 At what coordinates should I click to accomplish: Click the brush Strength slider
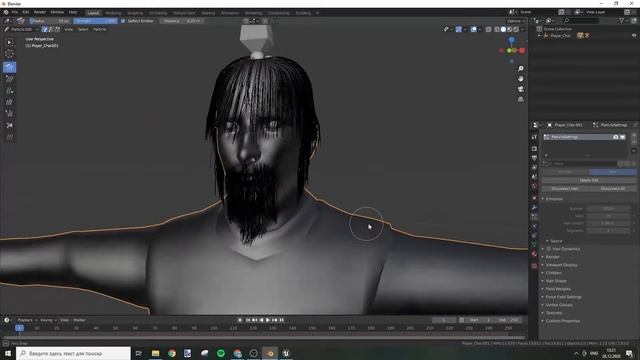[x=96, y=21]
